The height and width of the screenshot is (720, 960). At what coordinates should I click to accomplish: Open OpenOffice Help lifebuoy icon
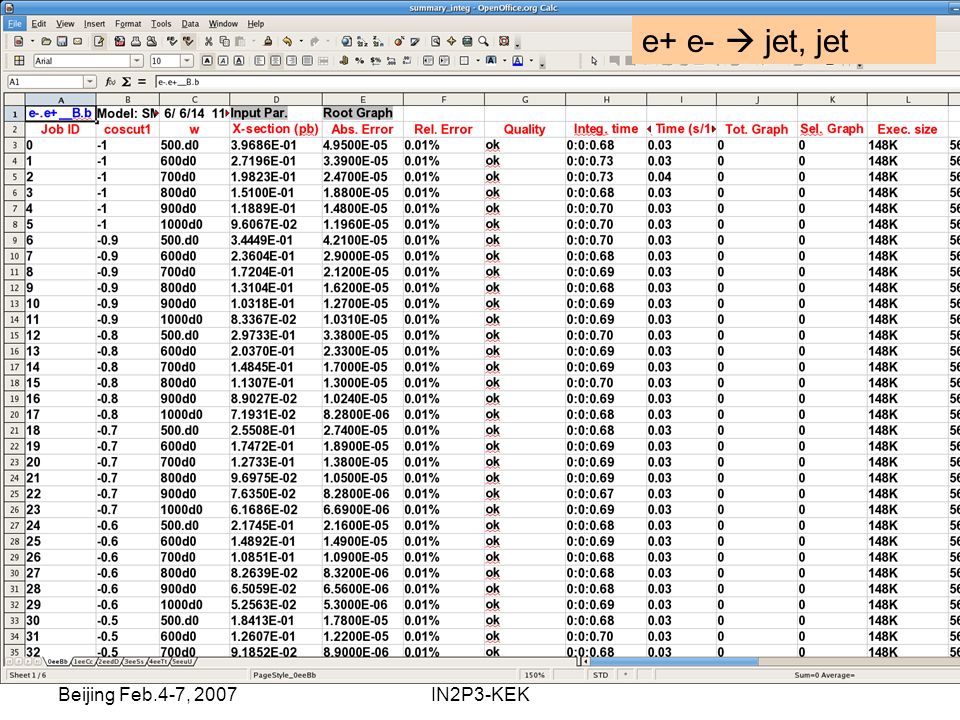coord(504,41)
